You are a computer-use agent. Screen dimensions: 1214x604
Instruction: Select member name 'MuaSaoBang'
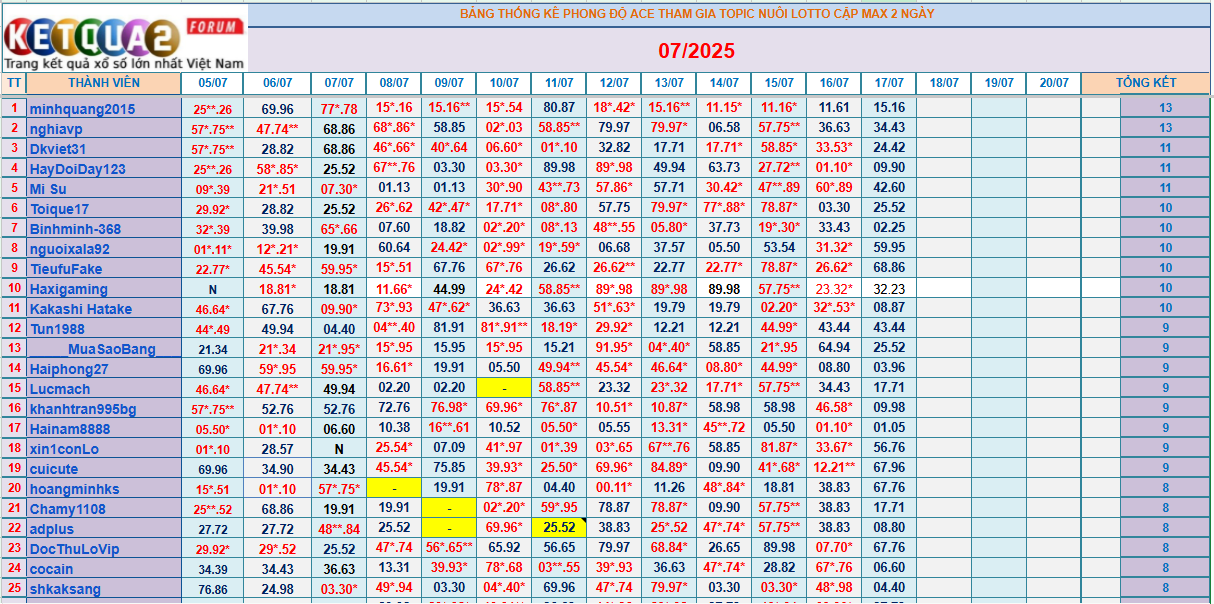point(112,349)
